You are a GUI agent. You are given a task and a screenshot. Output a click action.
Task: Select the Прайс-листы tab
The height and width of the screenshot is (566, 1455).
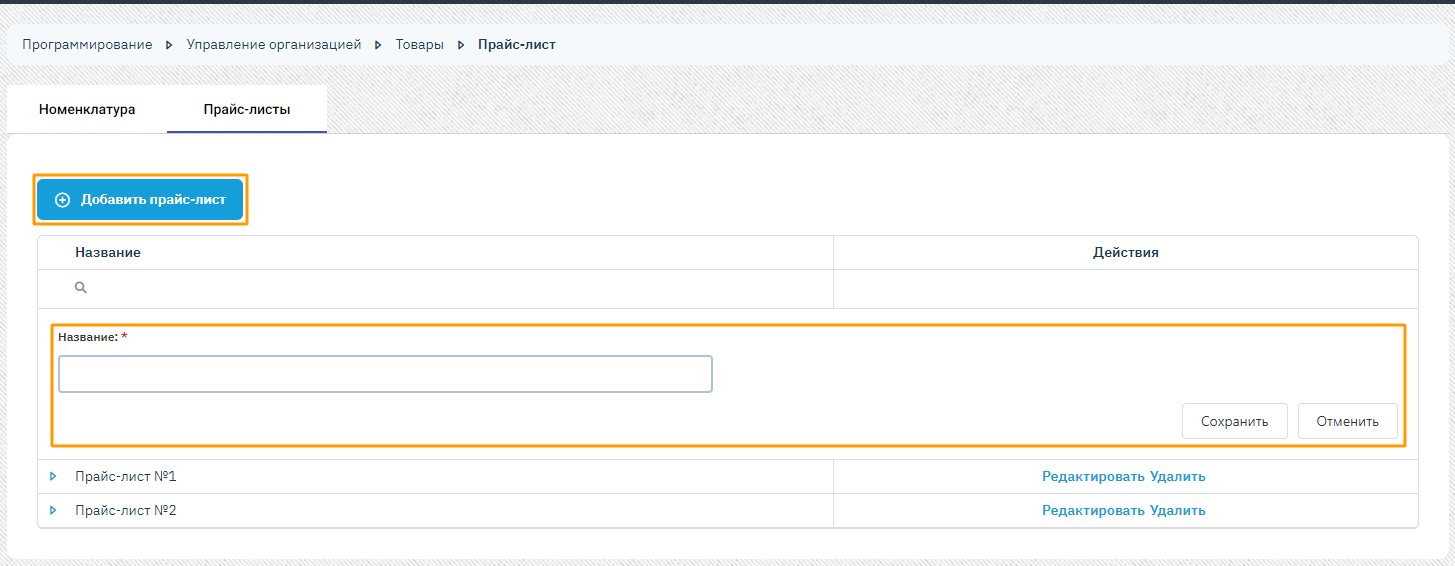point(247,110)
